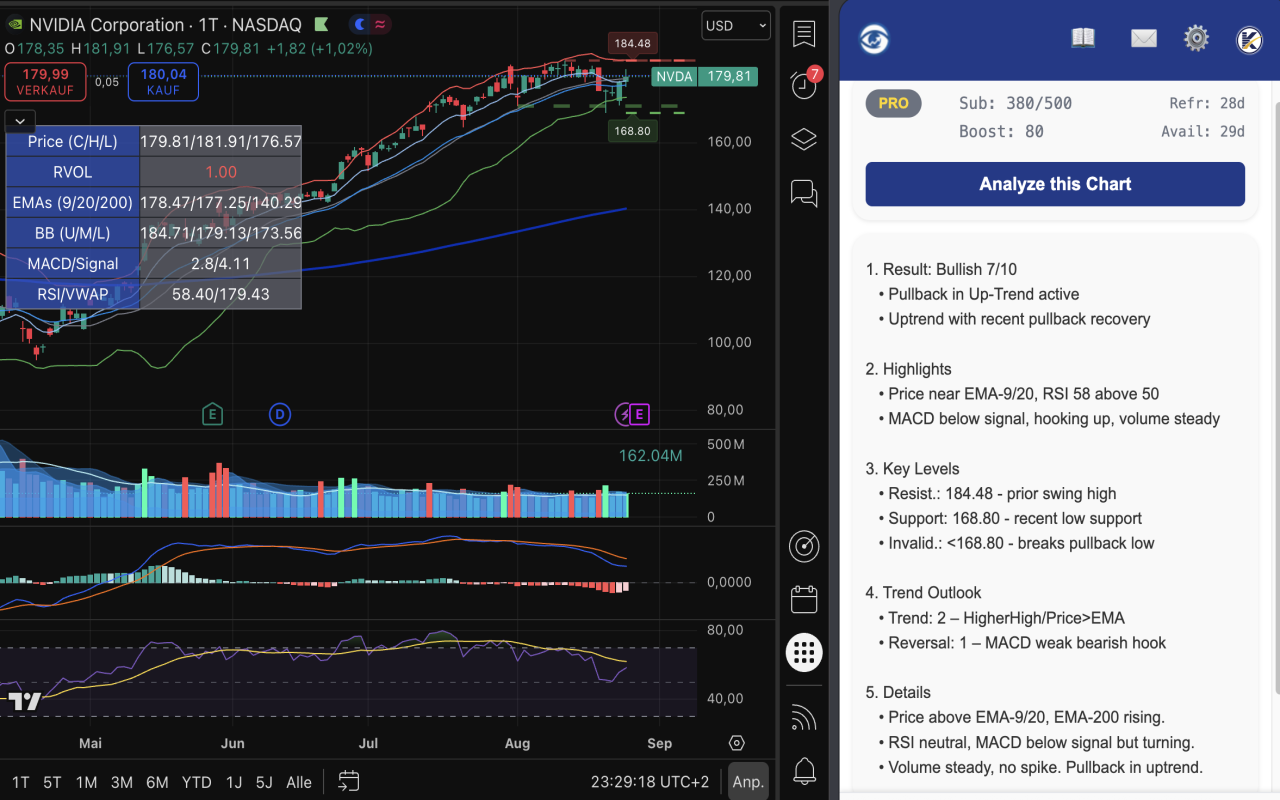
Task: Toggle Anp. adjustment button
Action: tap(748, 782)
